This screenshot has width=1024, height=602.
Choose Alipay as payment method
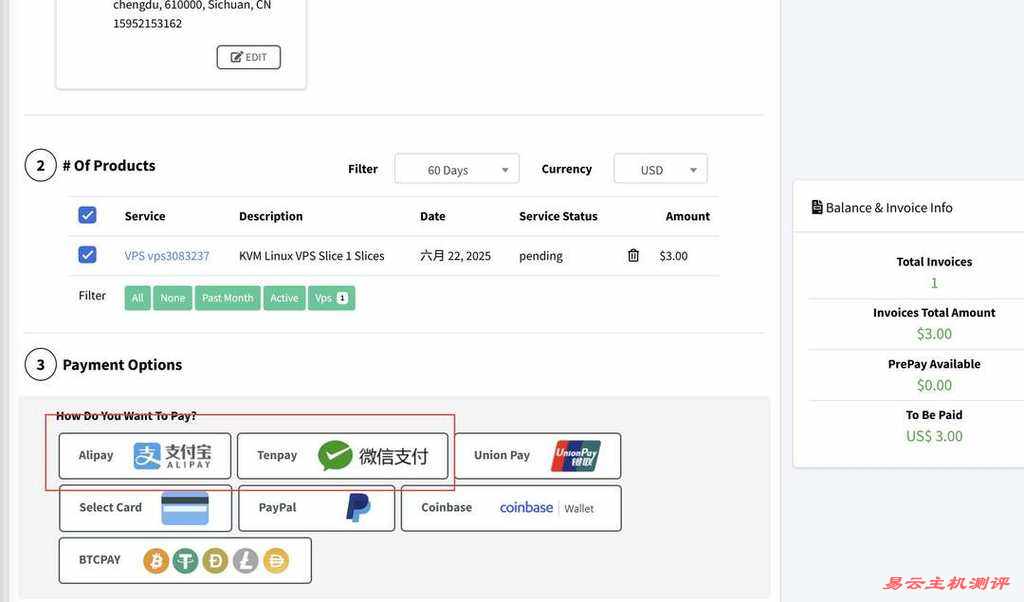pos(145,456)
